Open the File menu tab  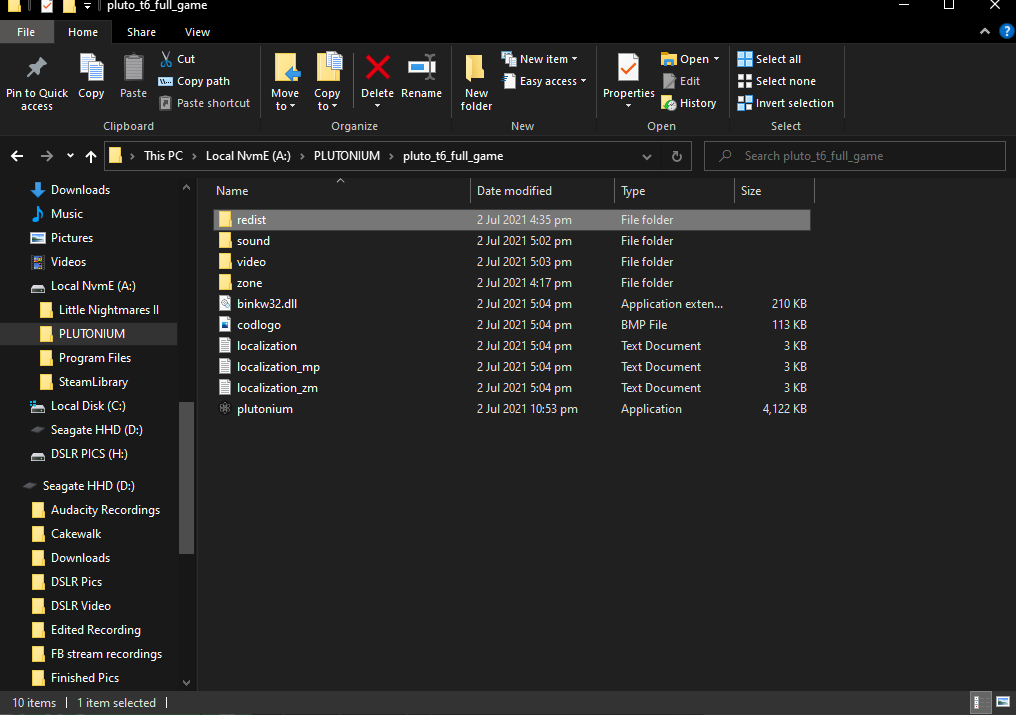click(x=26, y=32)
